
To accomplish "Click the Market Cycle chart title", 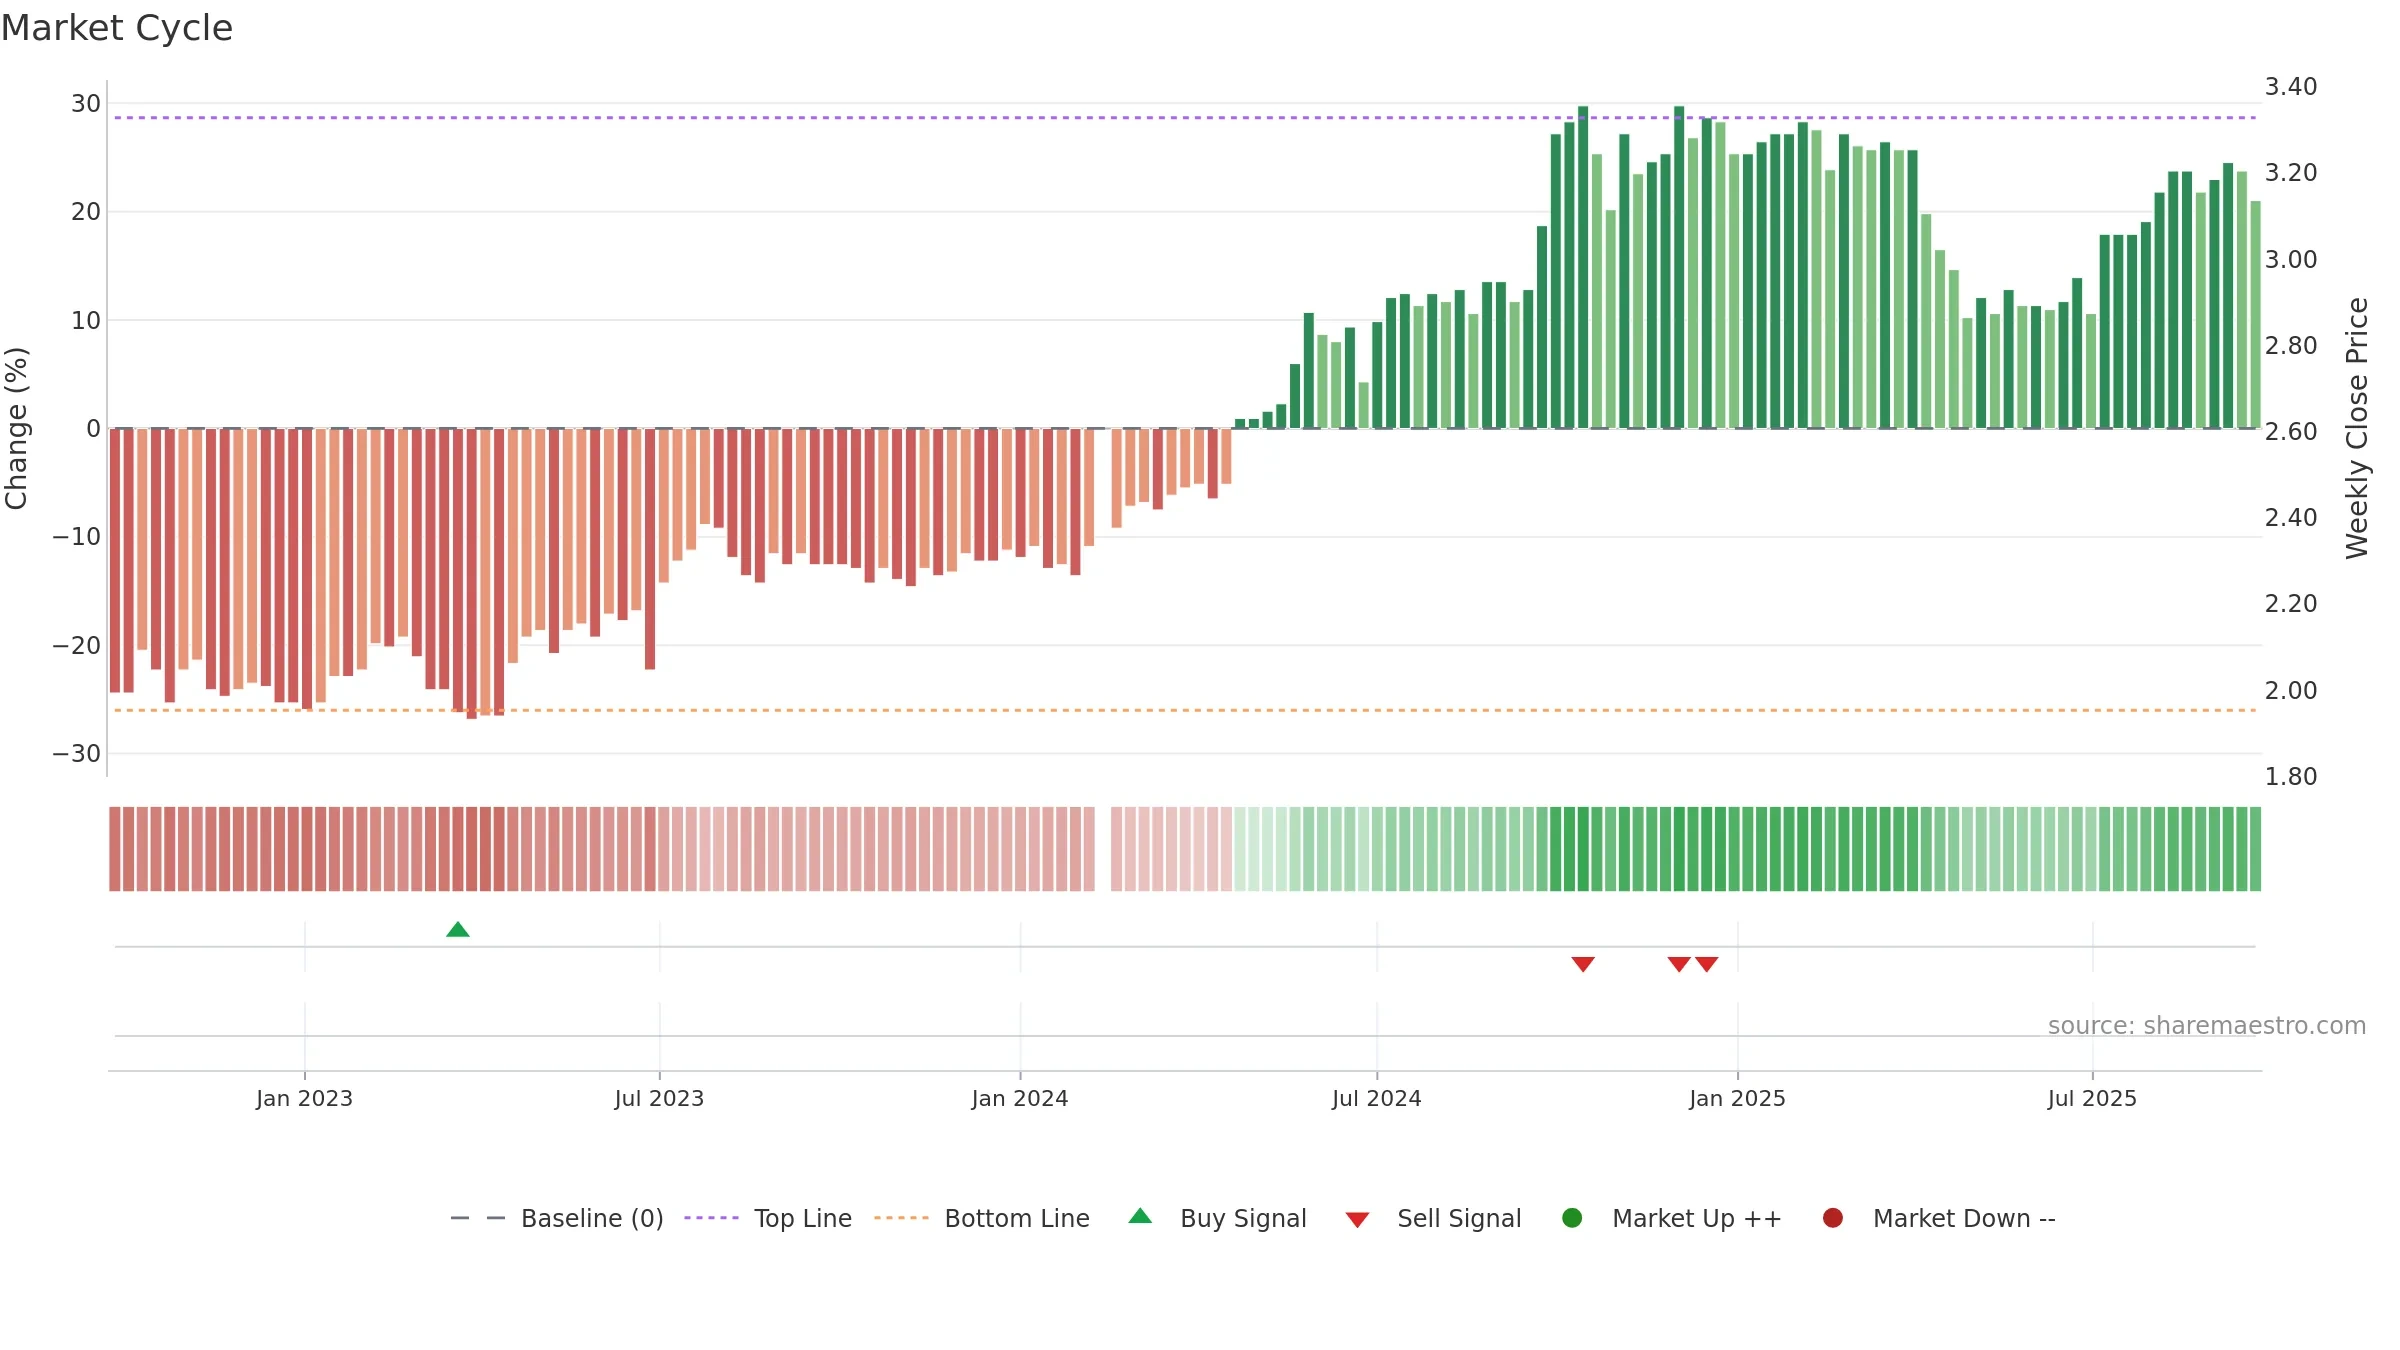I will (117, 28).
